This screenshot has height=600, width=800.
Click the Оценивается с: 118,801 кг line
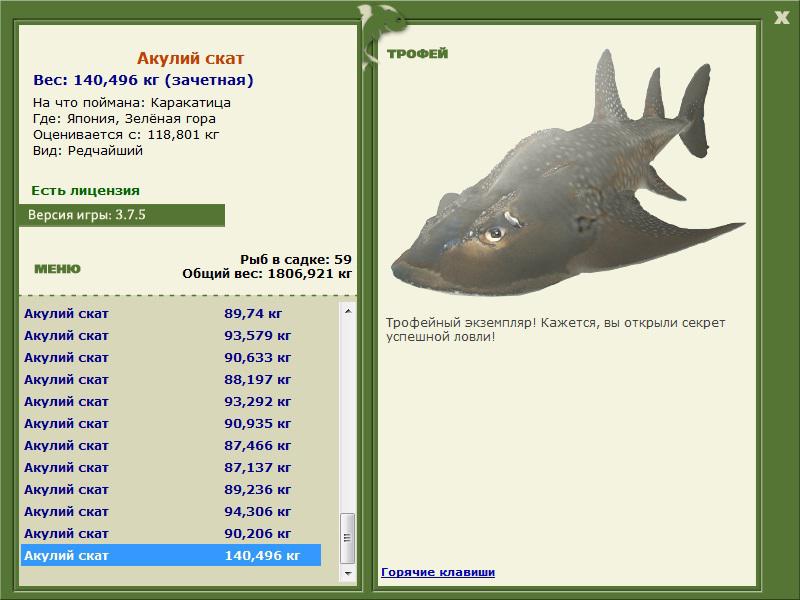pyautogui.click(x=126, y=135)
